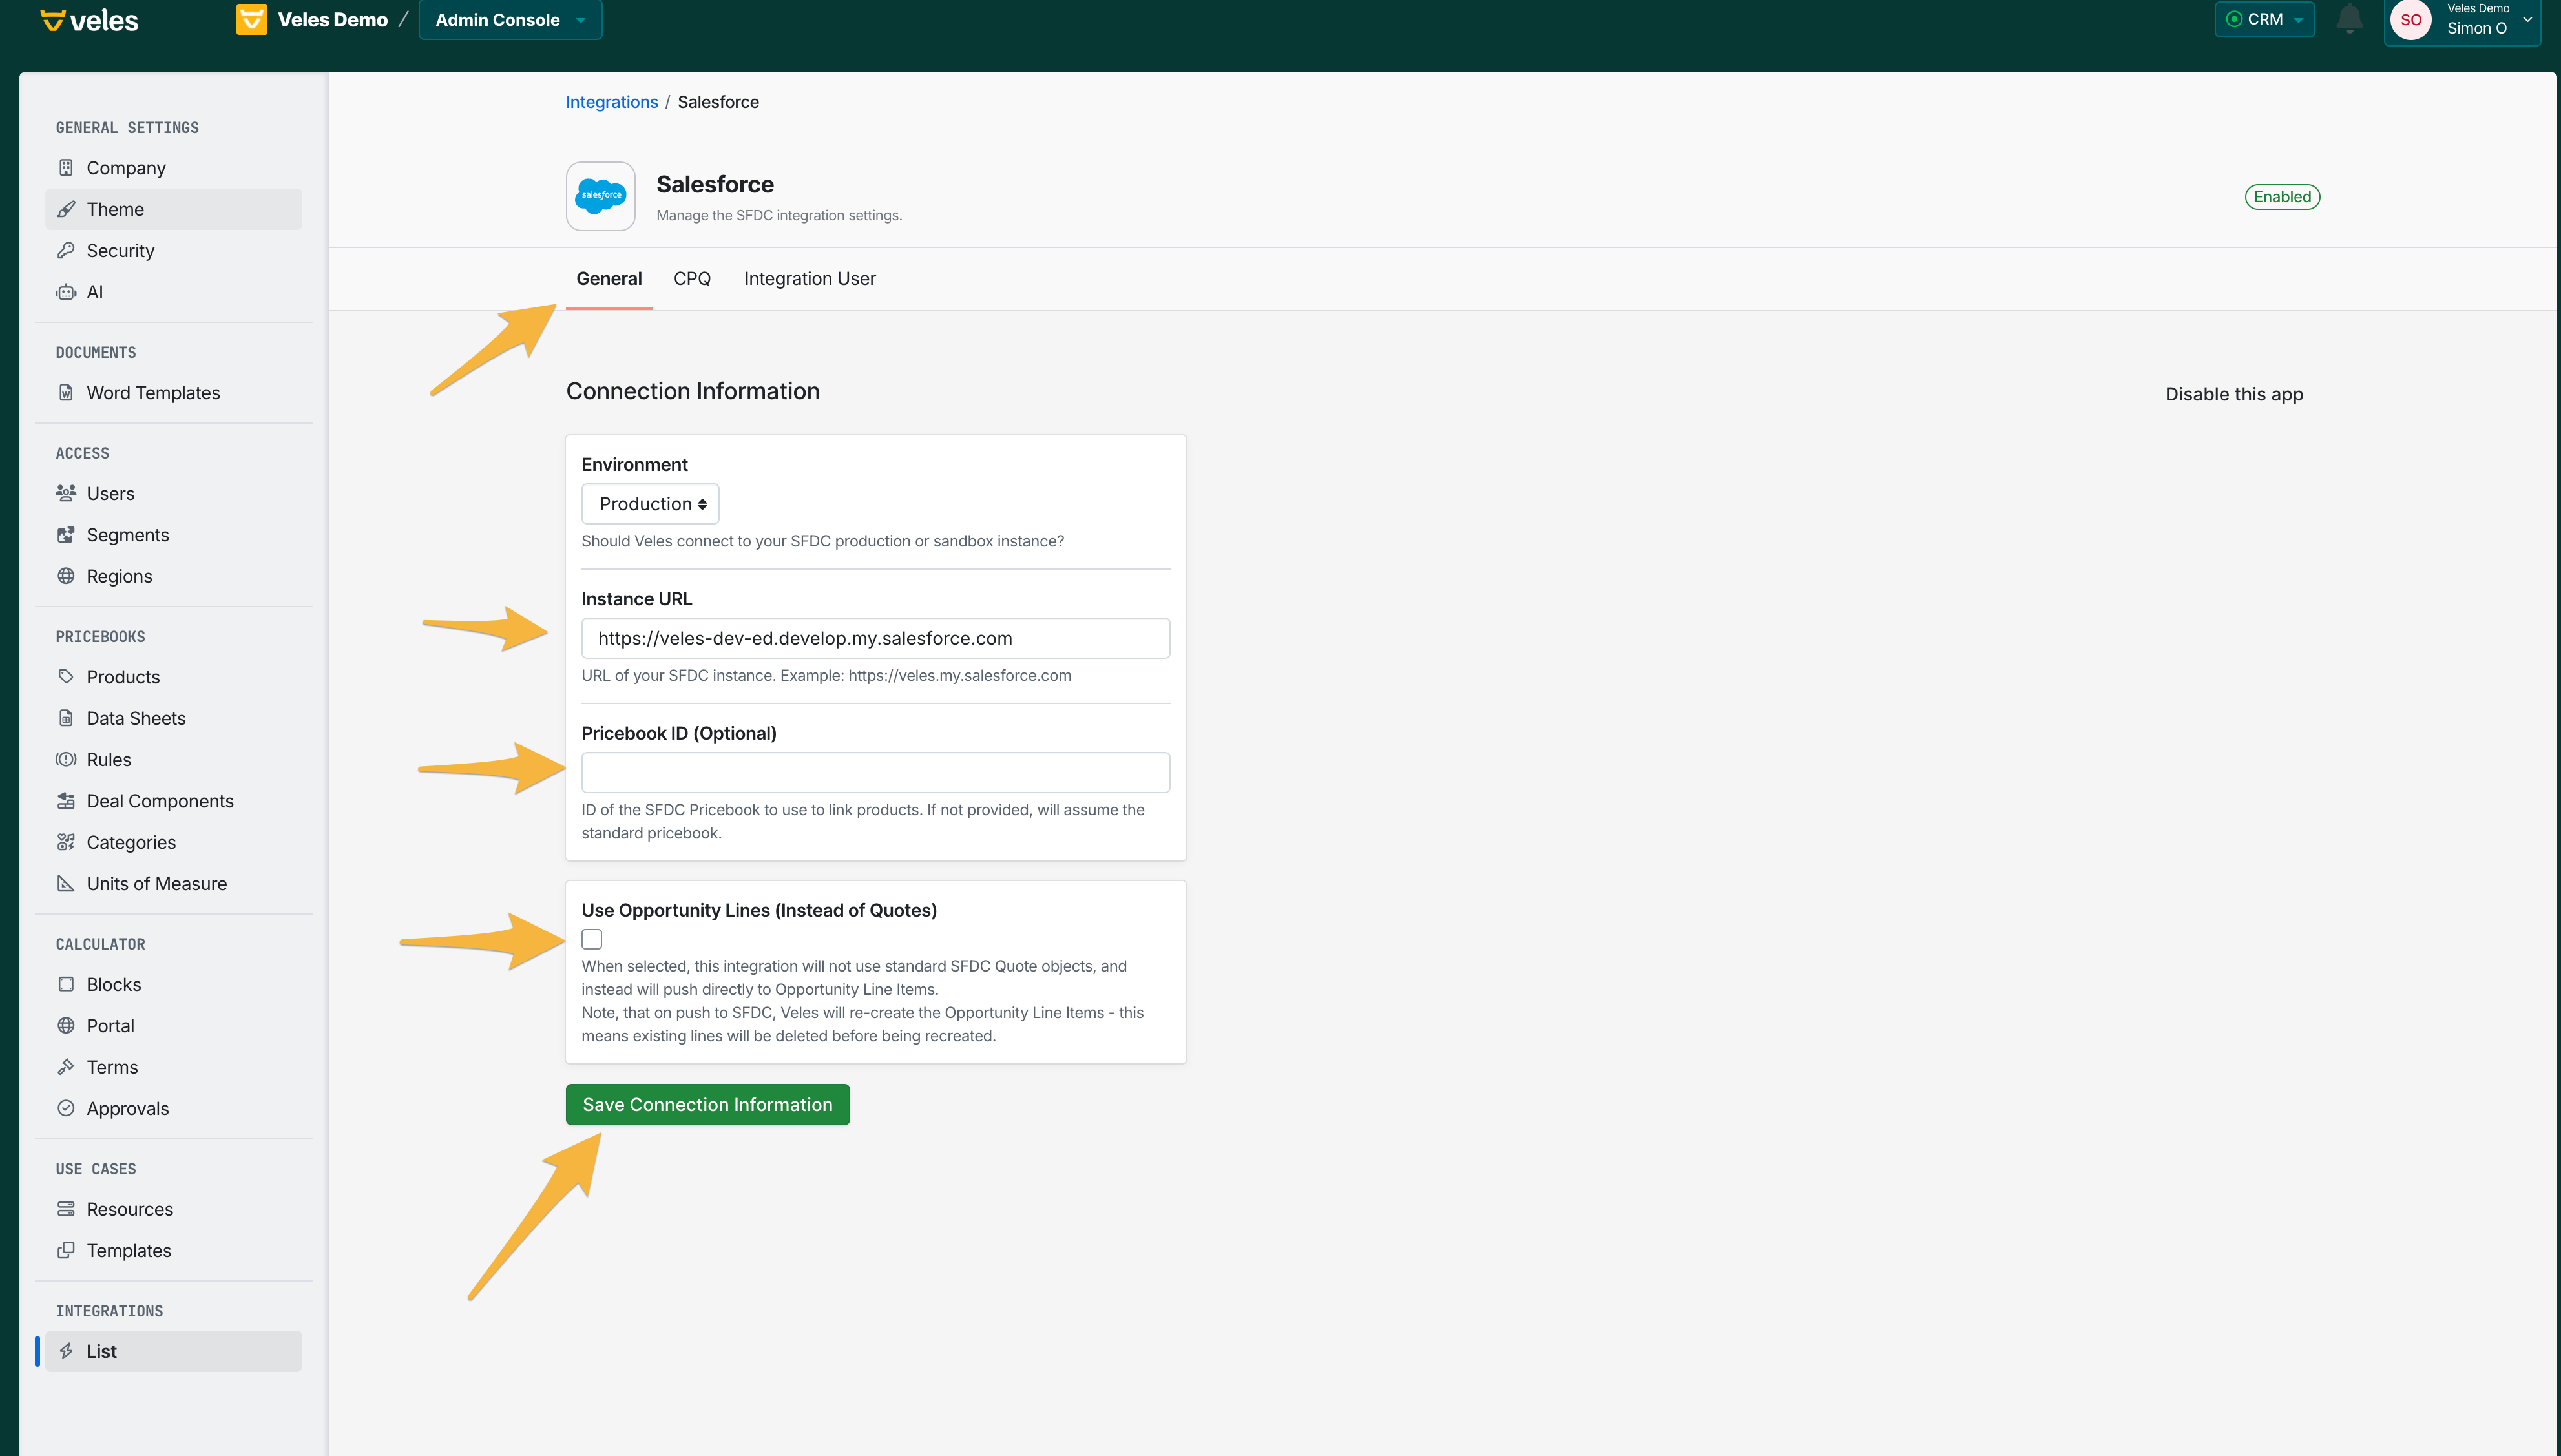This screenshot has height=1456, width=2561.
Task: Click the Word Templates document icon
Action: 66,392
